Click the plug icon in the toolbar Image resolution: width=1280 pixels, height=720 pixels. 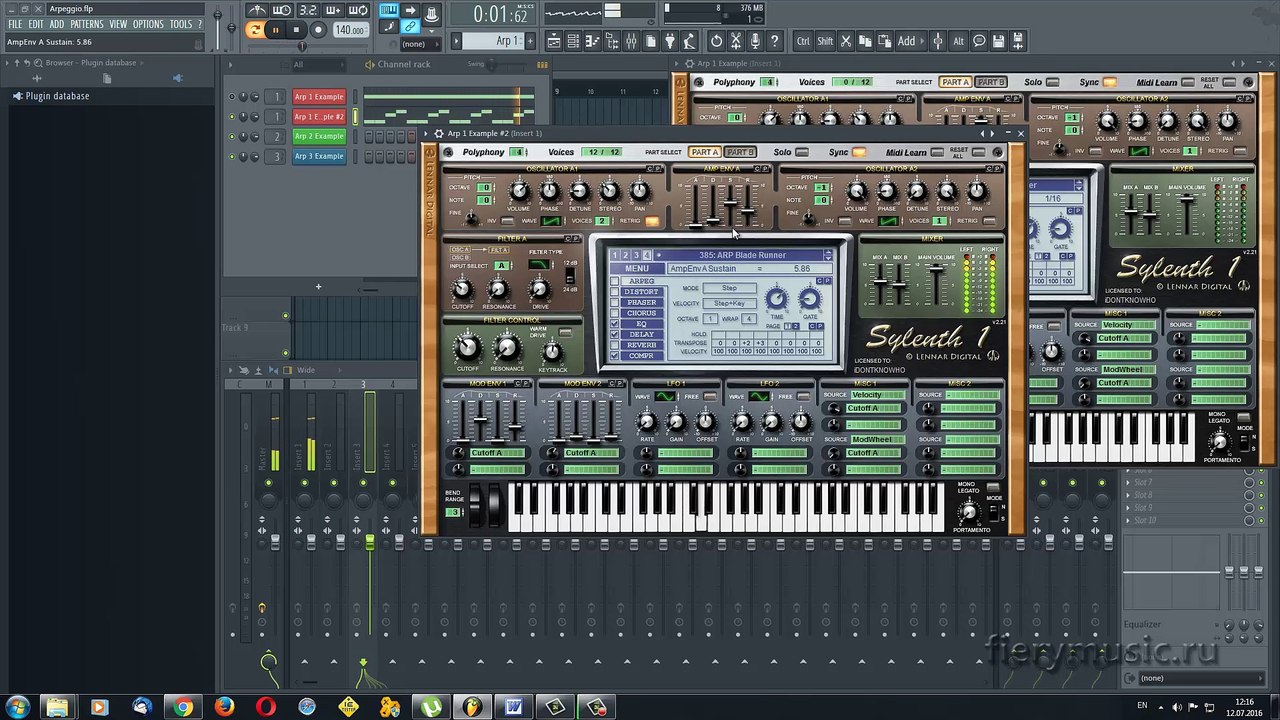(669, 41)
